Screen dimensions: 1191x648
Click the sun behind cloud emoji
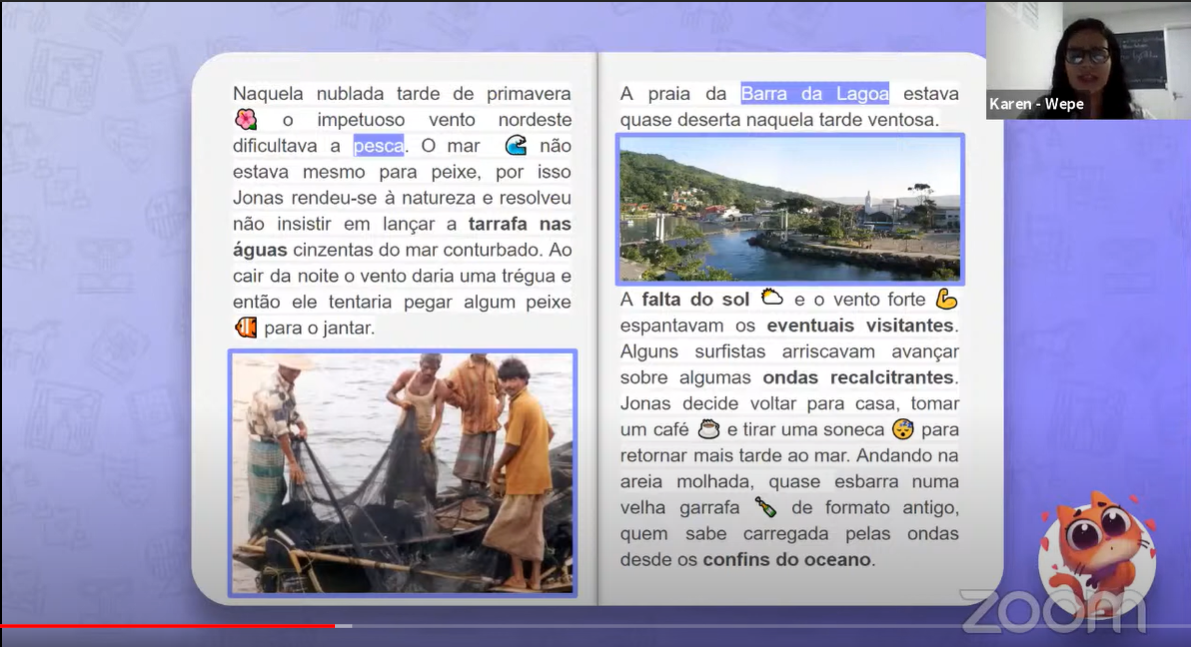point(772,298)
